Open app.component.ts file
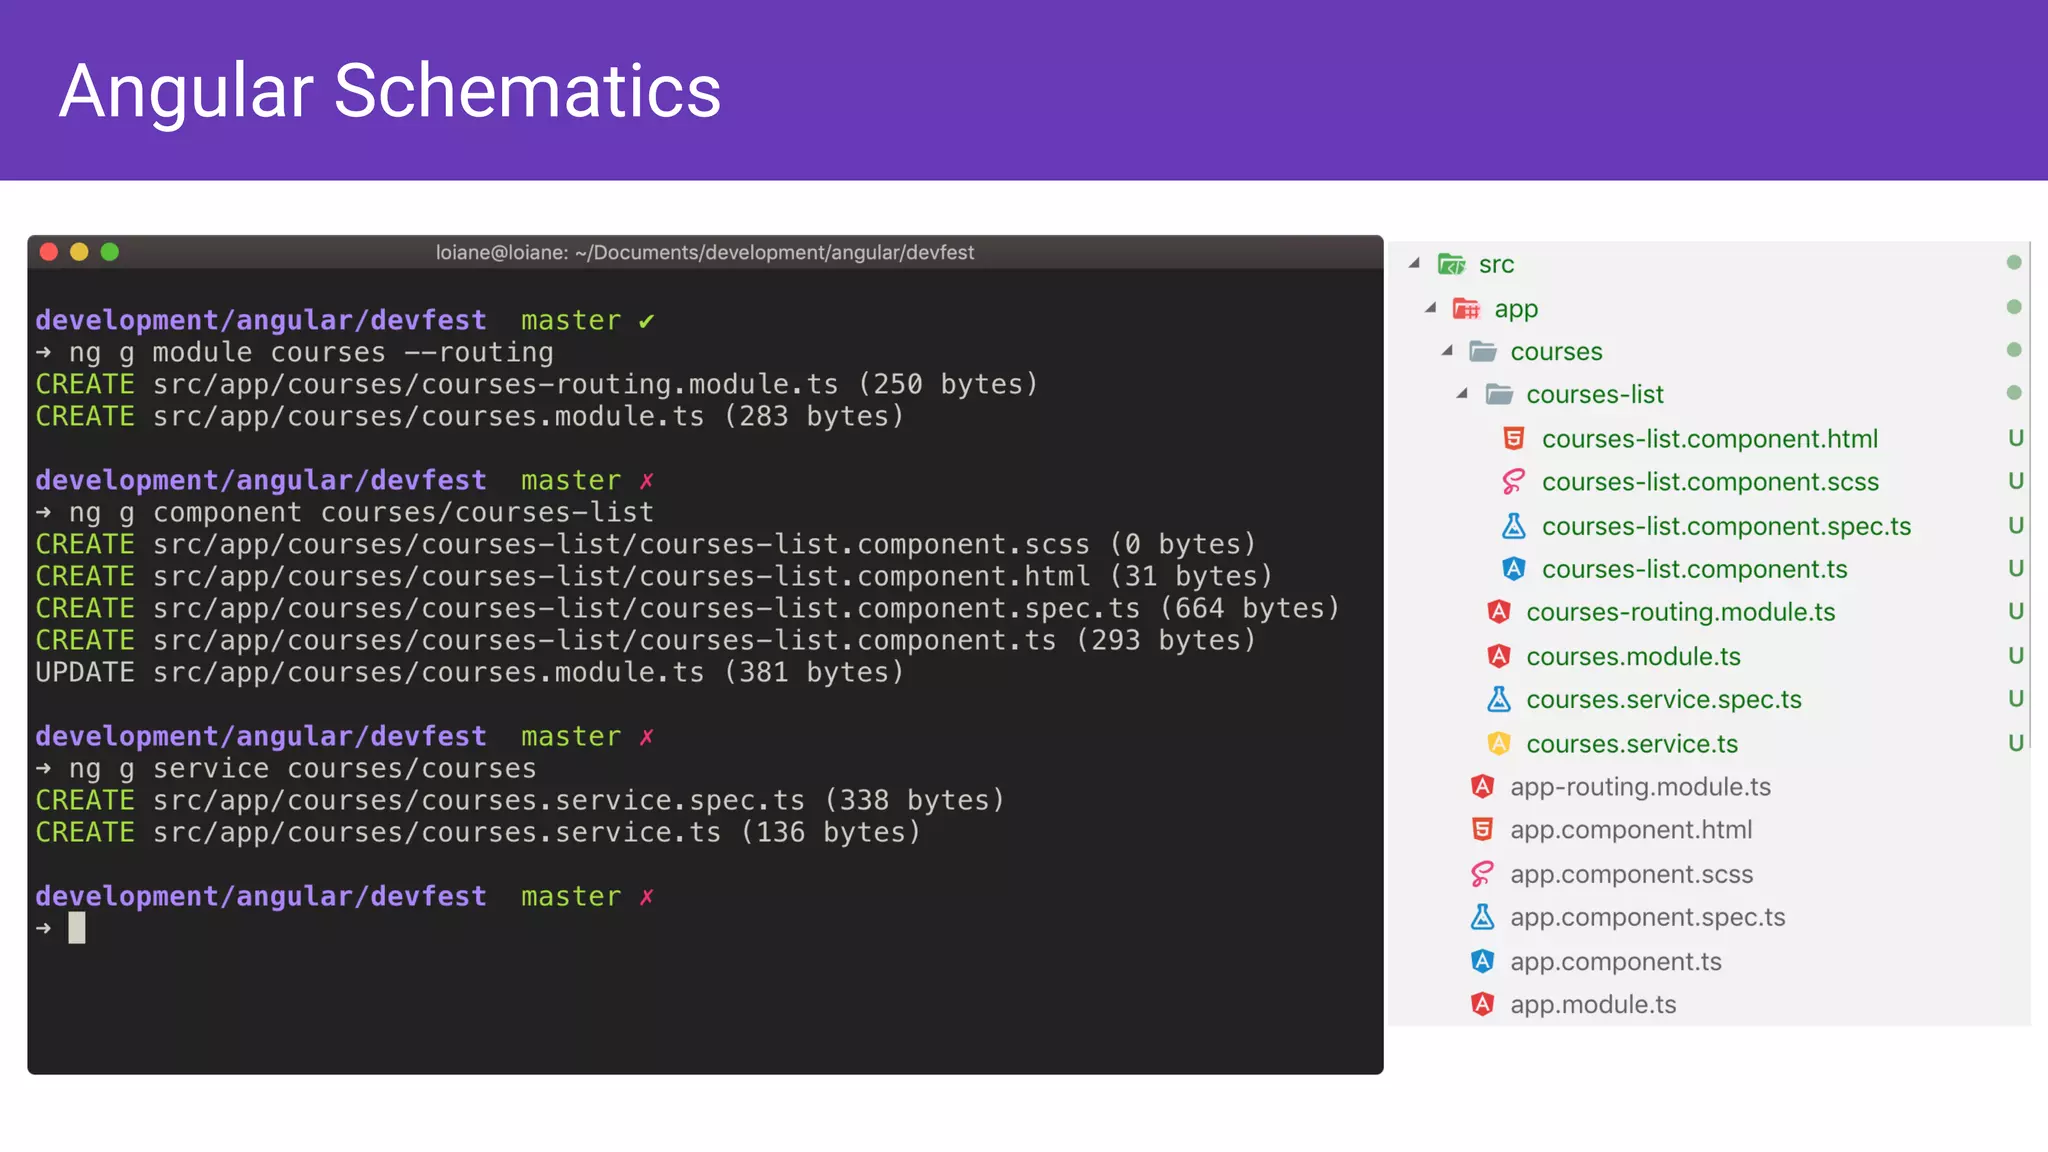 coord(1616,962)
